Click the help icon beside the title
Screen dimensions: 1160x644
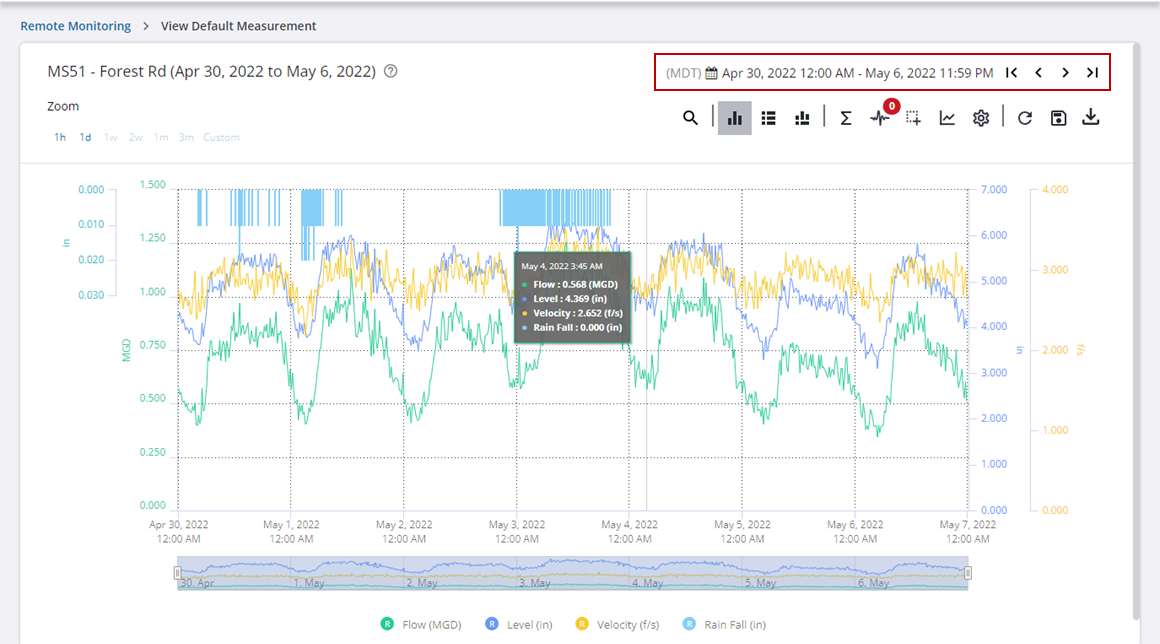point(391,72)
